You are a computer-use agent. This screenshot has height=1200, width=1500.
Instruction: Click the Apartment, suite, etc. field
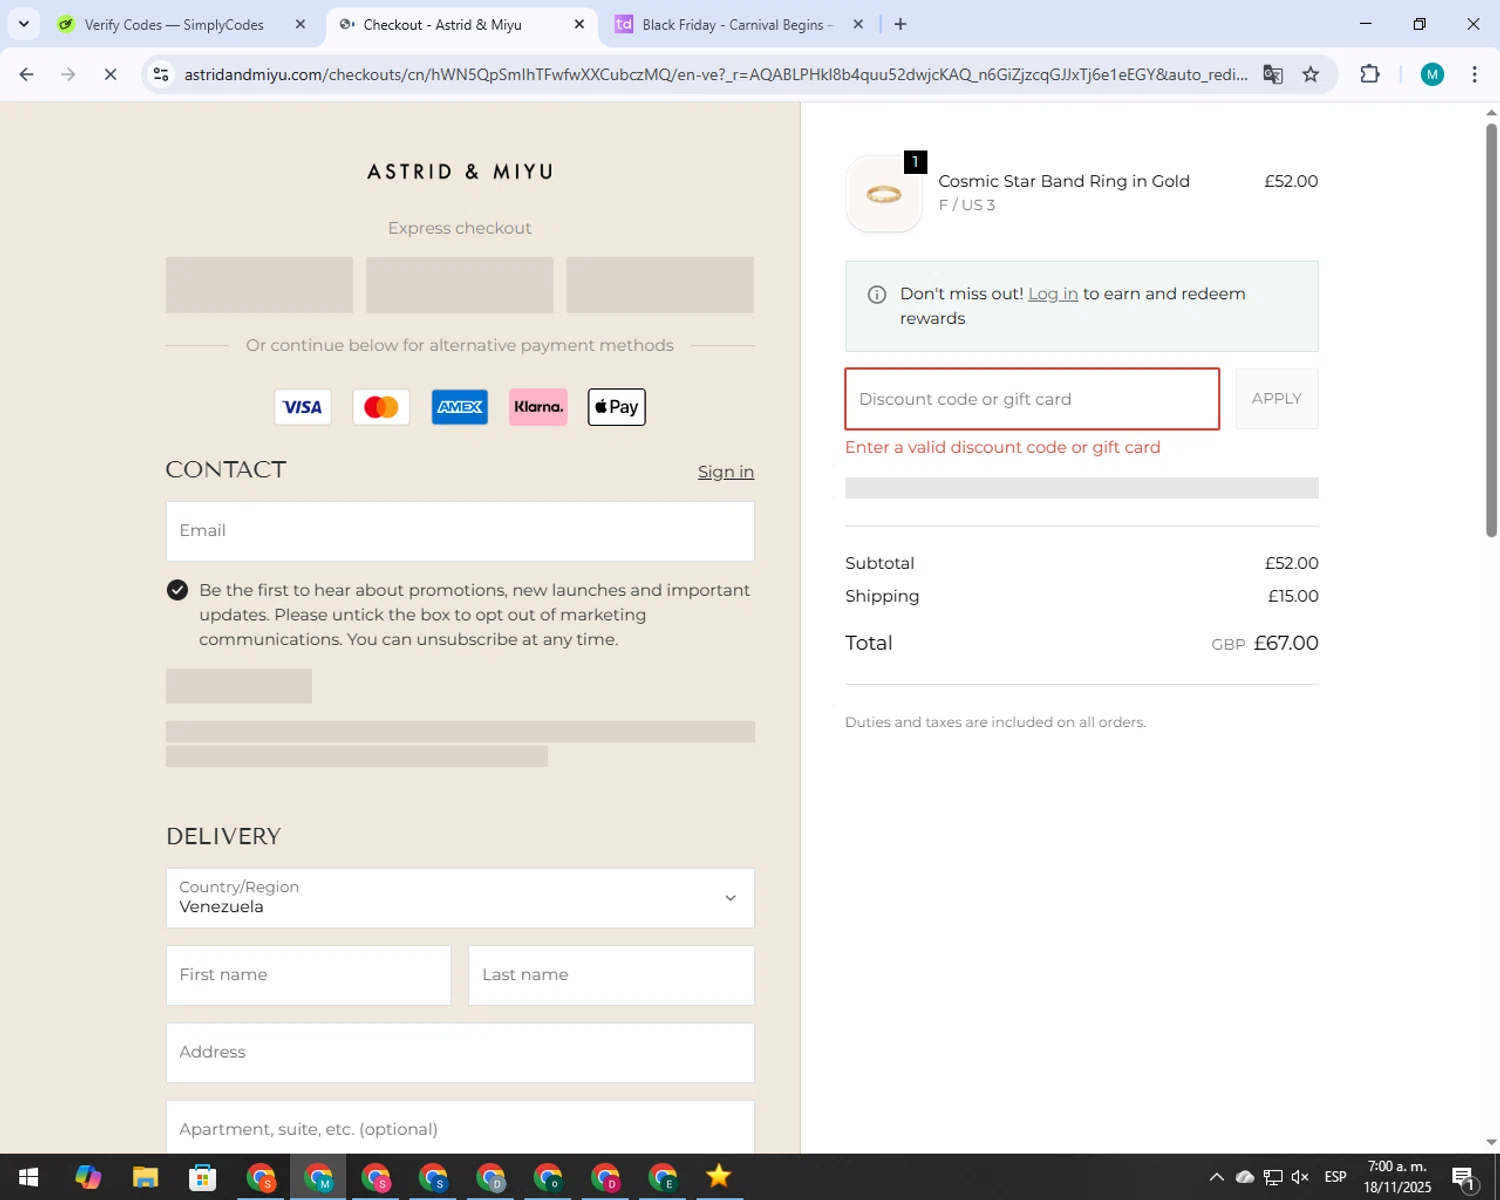coord(460,1128)
